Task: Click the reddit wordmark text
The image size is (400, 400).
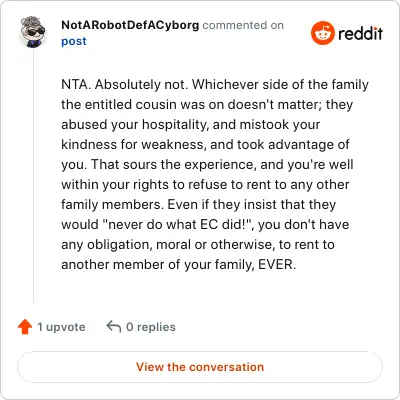Action: click(x=360, y=33)
